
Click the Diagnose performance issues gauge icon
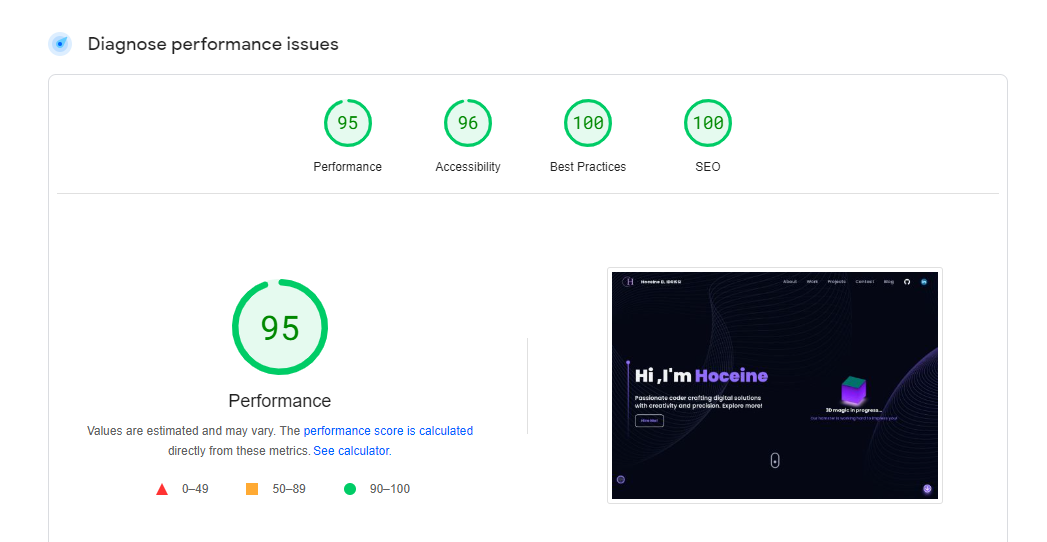tap(60, 44)
